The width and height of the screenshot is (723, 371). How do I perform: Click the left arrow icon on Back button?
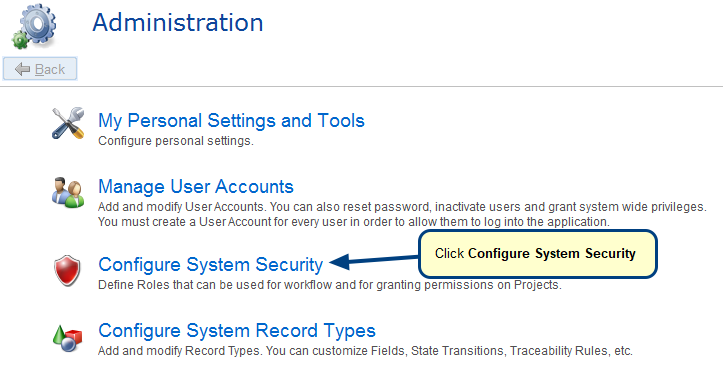click(x=23, y=69)
